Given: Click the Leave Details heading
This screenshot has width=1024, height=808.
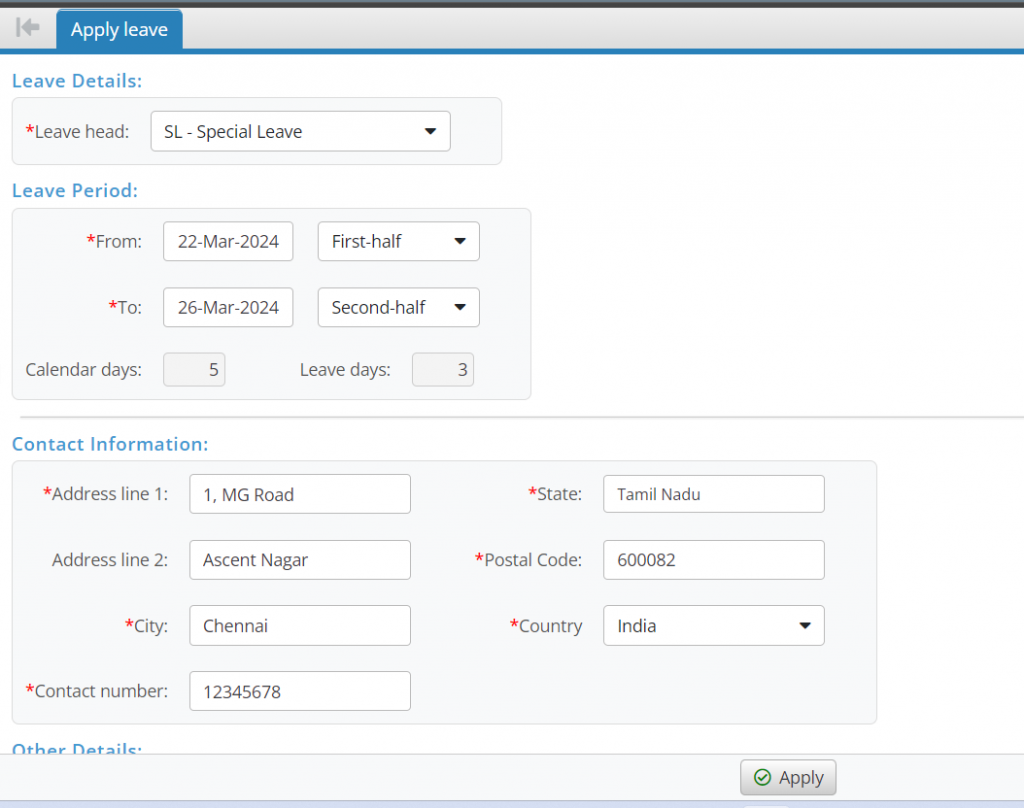Looking at the screenshot, I should click(x=77, y=81).
